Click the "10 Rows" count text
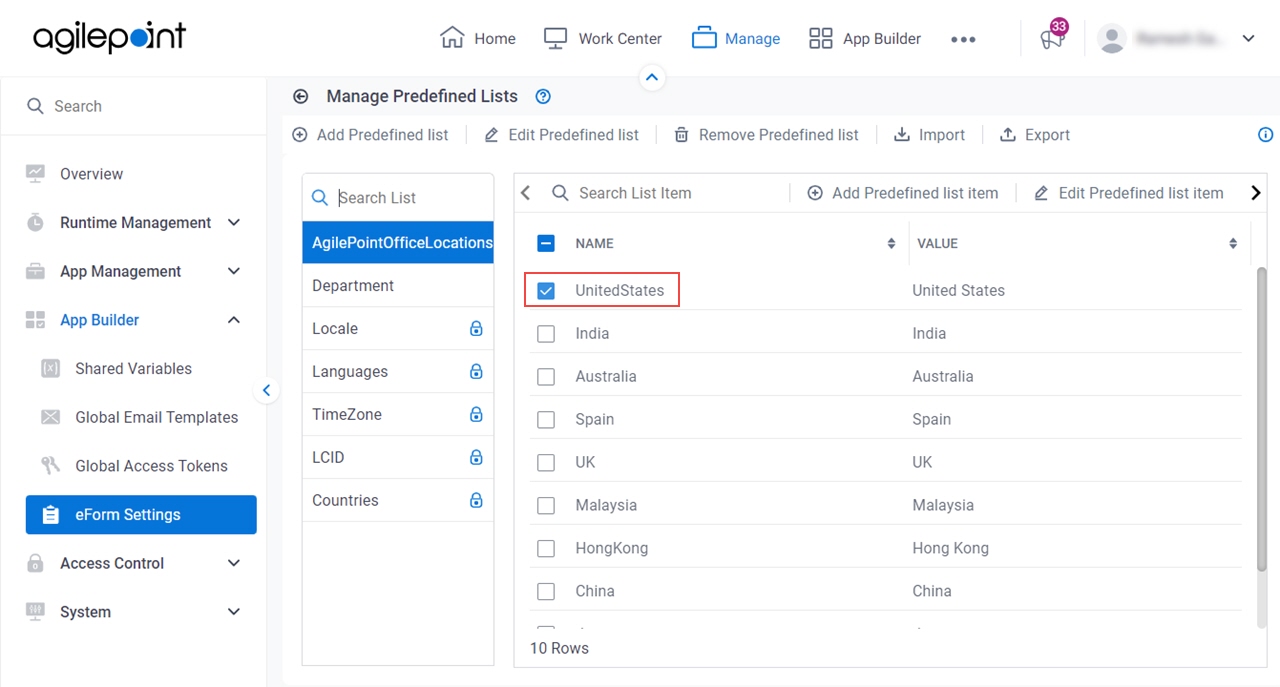 pyautogui.click(x=559, y=648)
